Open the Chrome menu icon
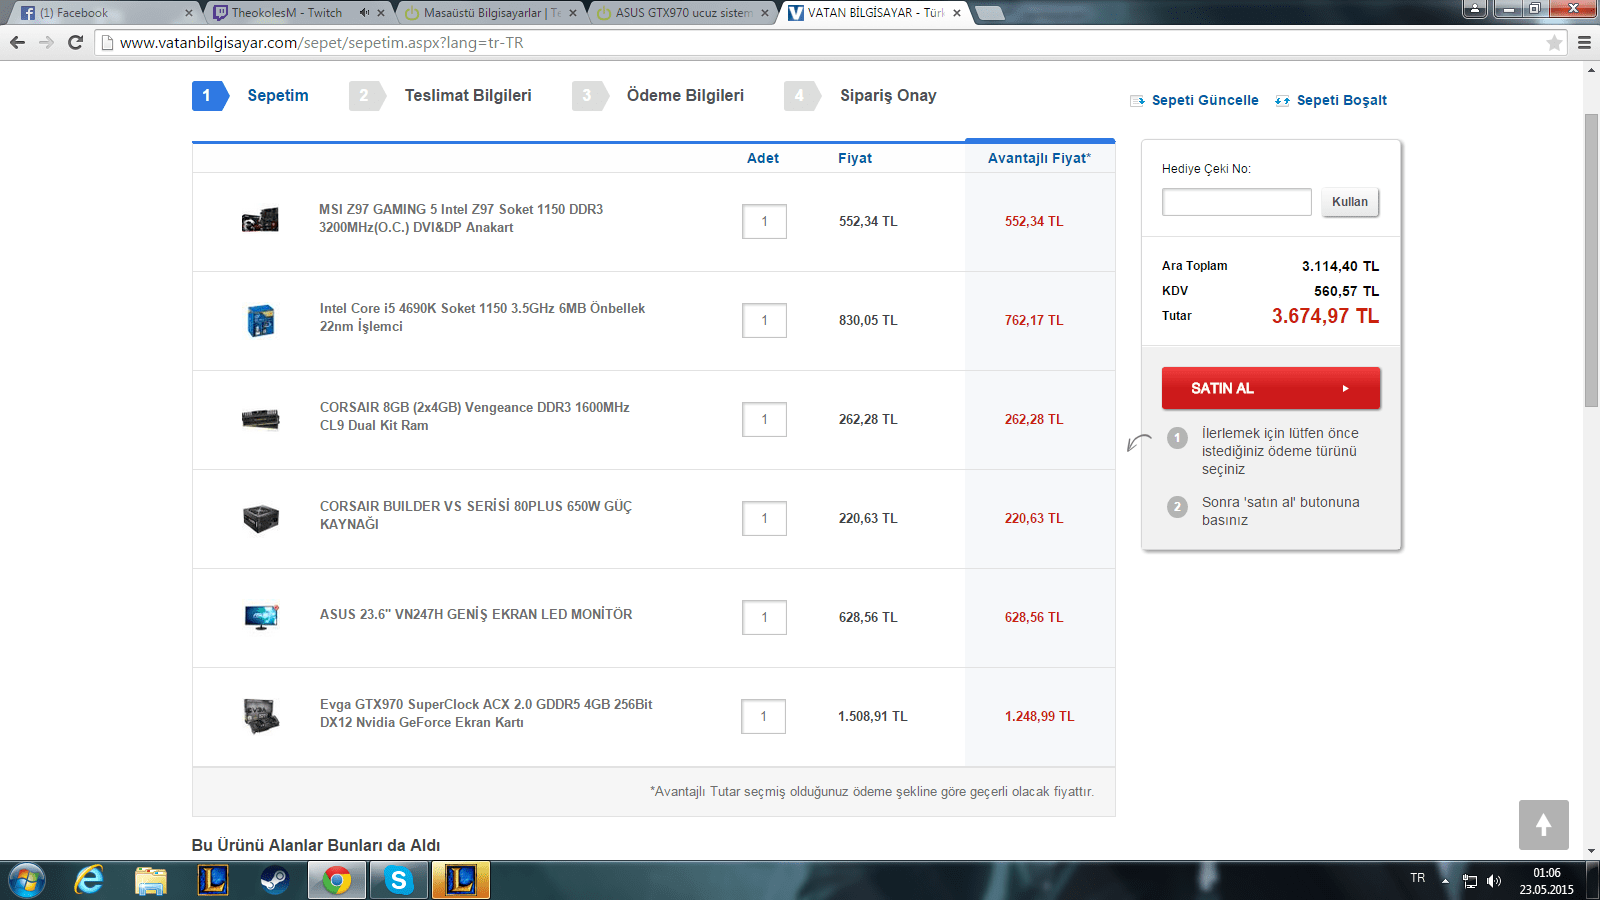The width and height of the screenshot is (1600, 900). pyautogui.click(x=1584, y=42)
